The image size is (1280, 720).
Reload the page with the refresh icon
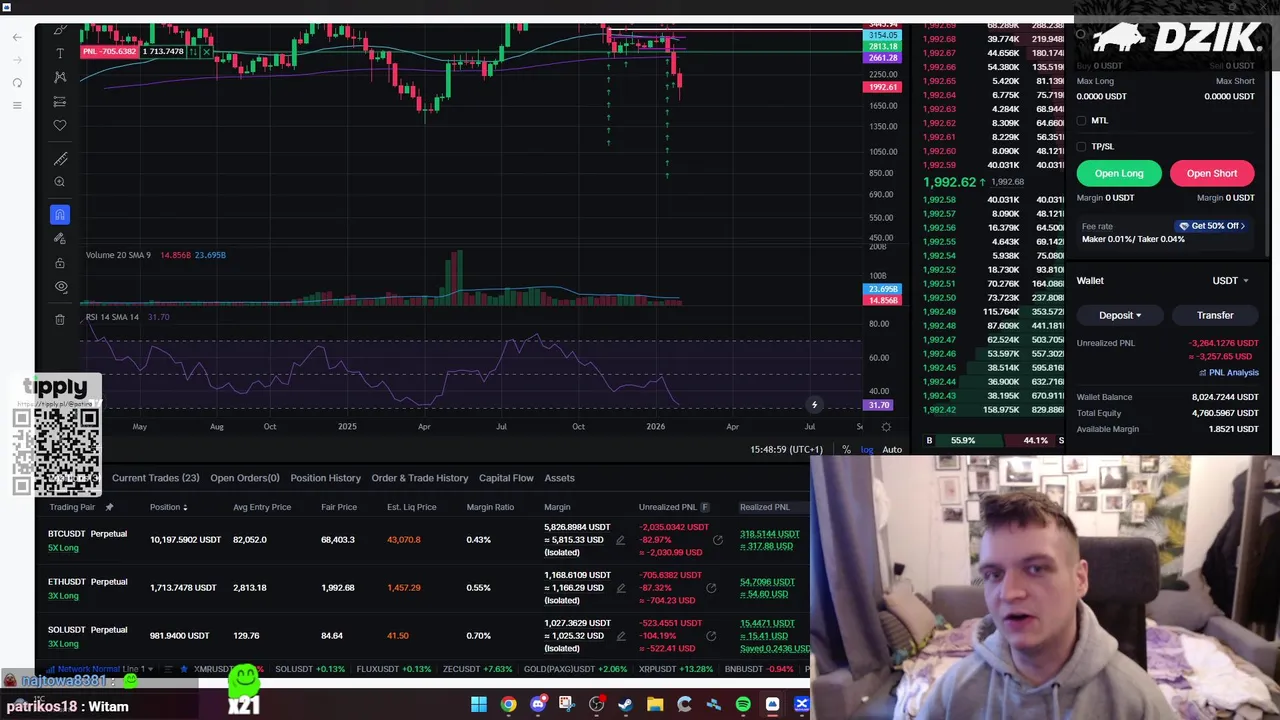[17, 82]
